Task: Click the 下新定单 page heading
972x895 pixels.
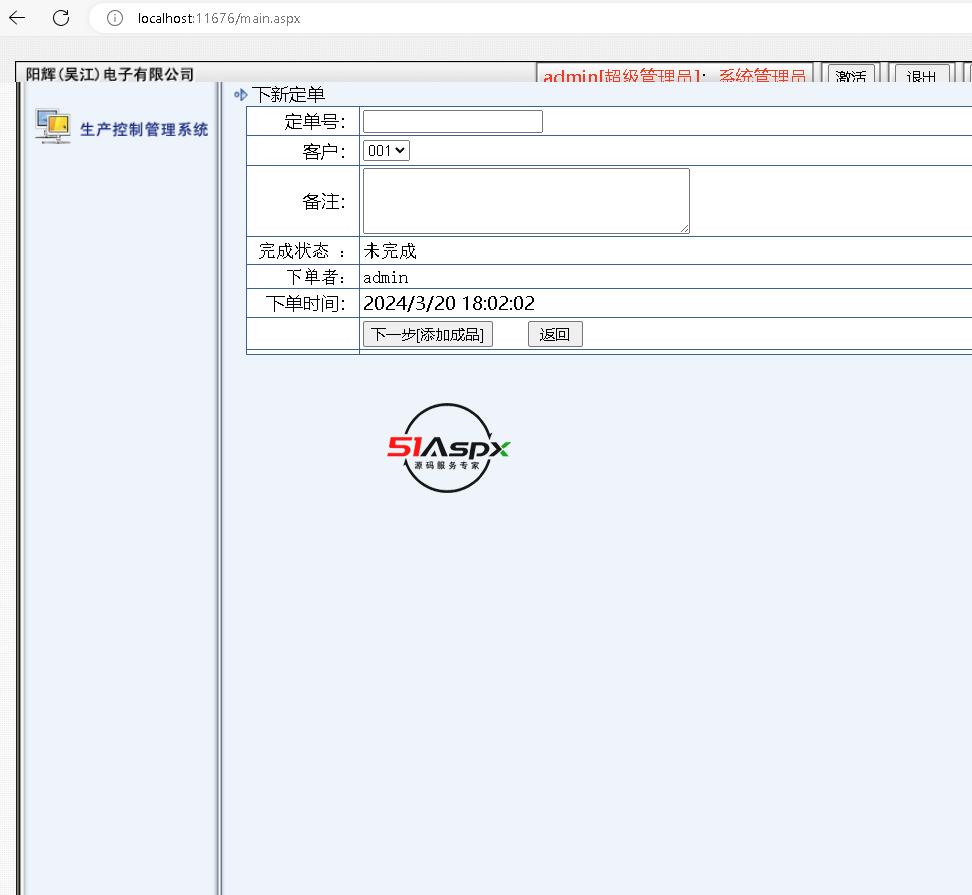Action: click(288, 95)
